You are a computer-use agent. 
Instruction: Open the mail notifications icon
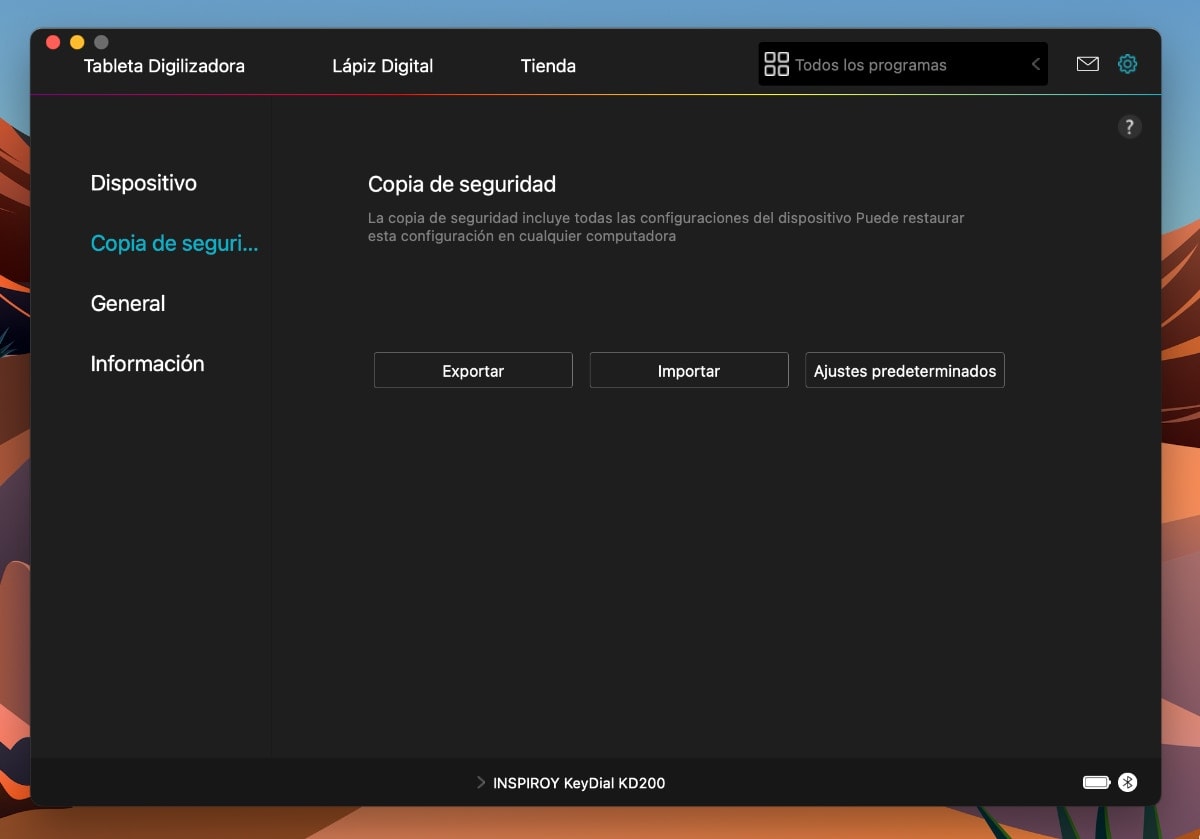(1087, 63)
